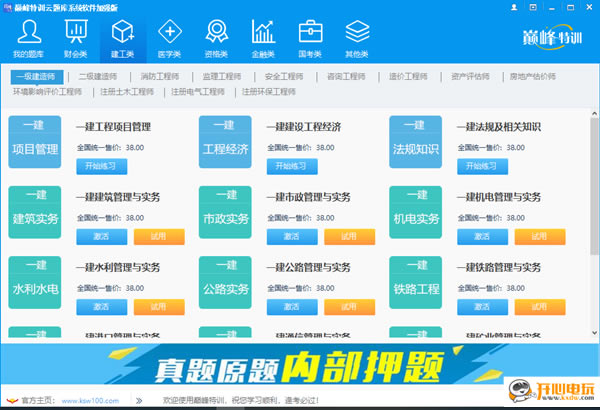Screen dimensions: 600x410
Task: Switch to the 二级建造师 tab
Action: pos(98,77)
